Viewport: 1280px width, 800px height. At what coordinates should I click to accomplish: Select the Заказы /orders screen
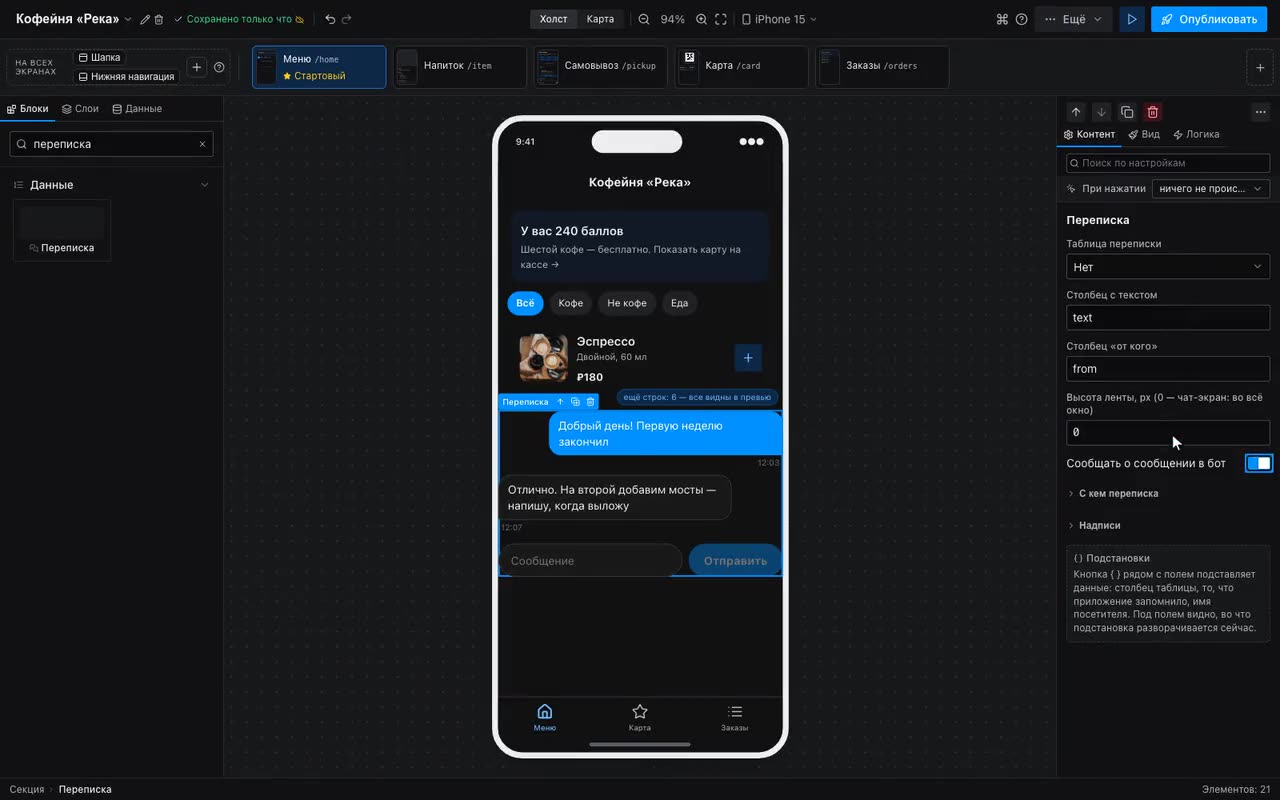pos(882,67)
